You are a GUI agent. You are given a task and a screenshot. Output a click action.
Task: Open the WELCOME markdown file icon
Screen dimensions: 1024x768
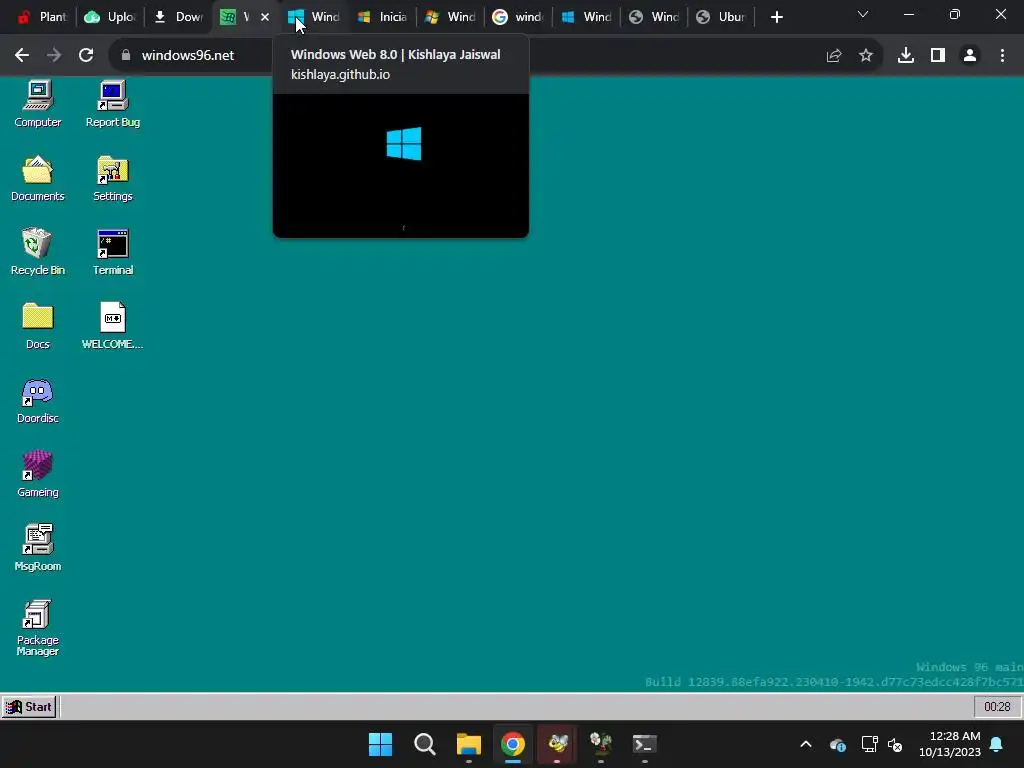tap(112, 325)
